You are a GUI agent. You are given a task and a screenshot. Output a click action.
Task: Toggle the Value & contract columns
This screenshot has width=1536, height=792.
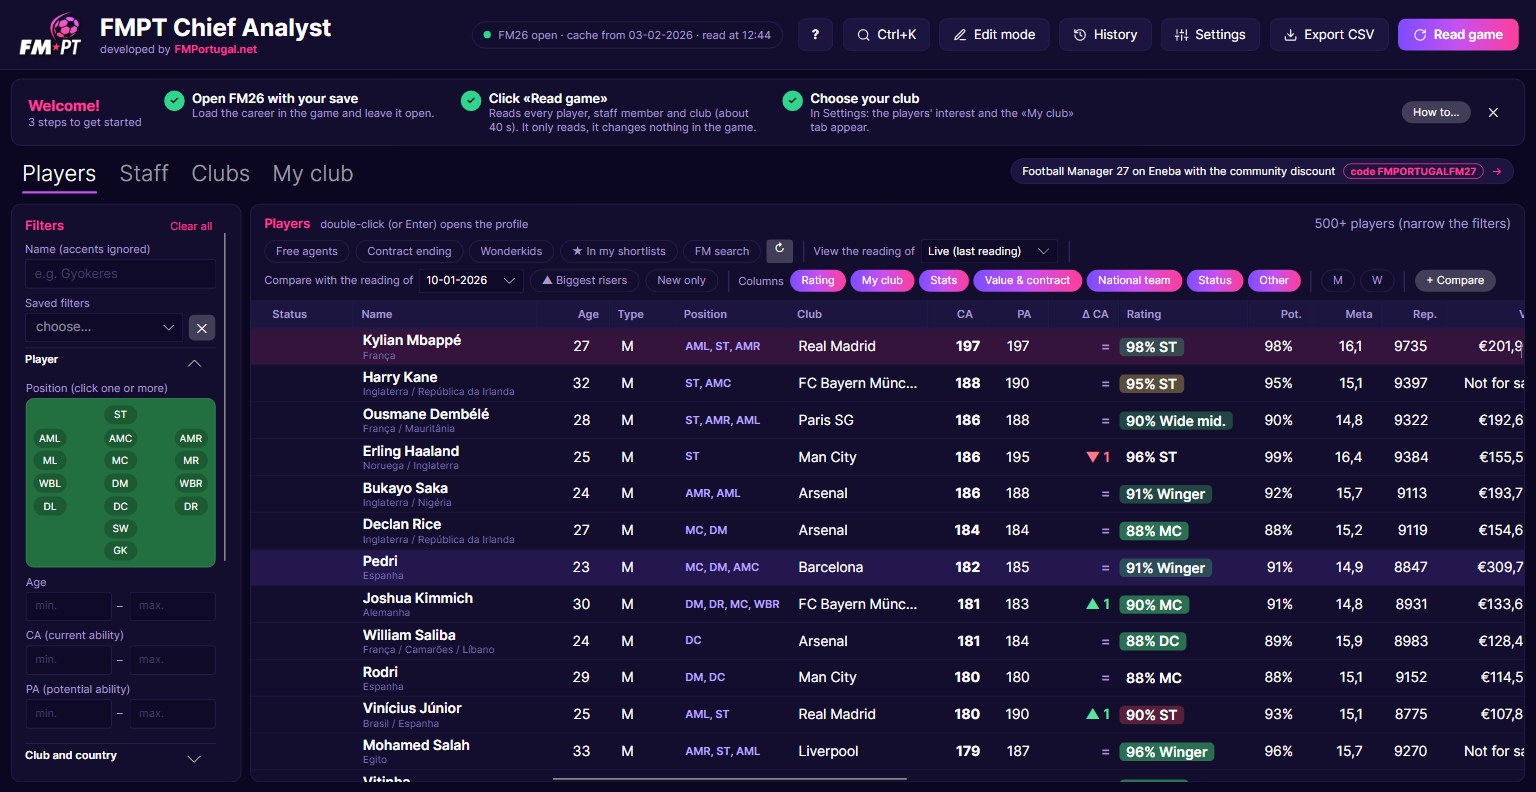click(1027, 281)
